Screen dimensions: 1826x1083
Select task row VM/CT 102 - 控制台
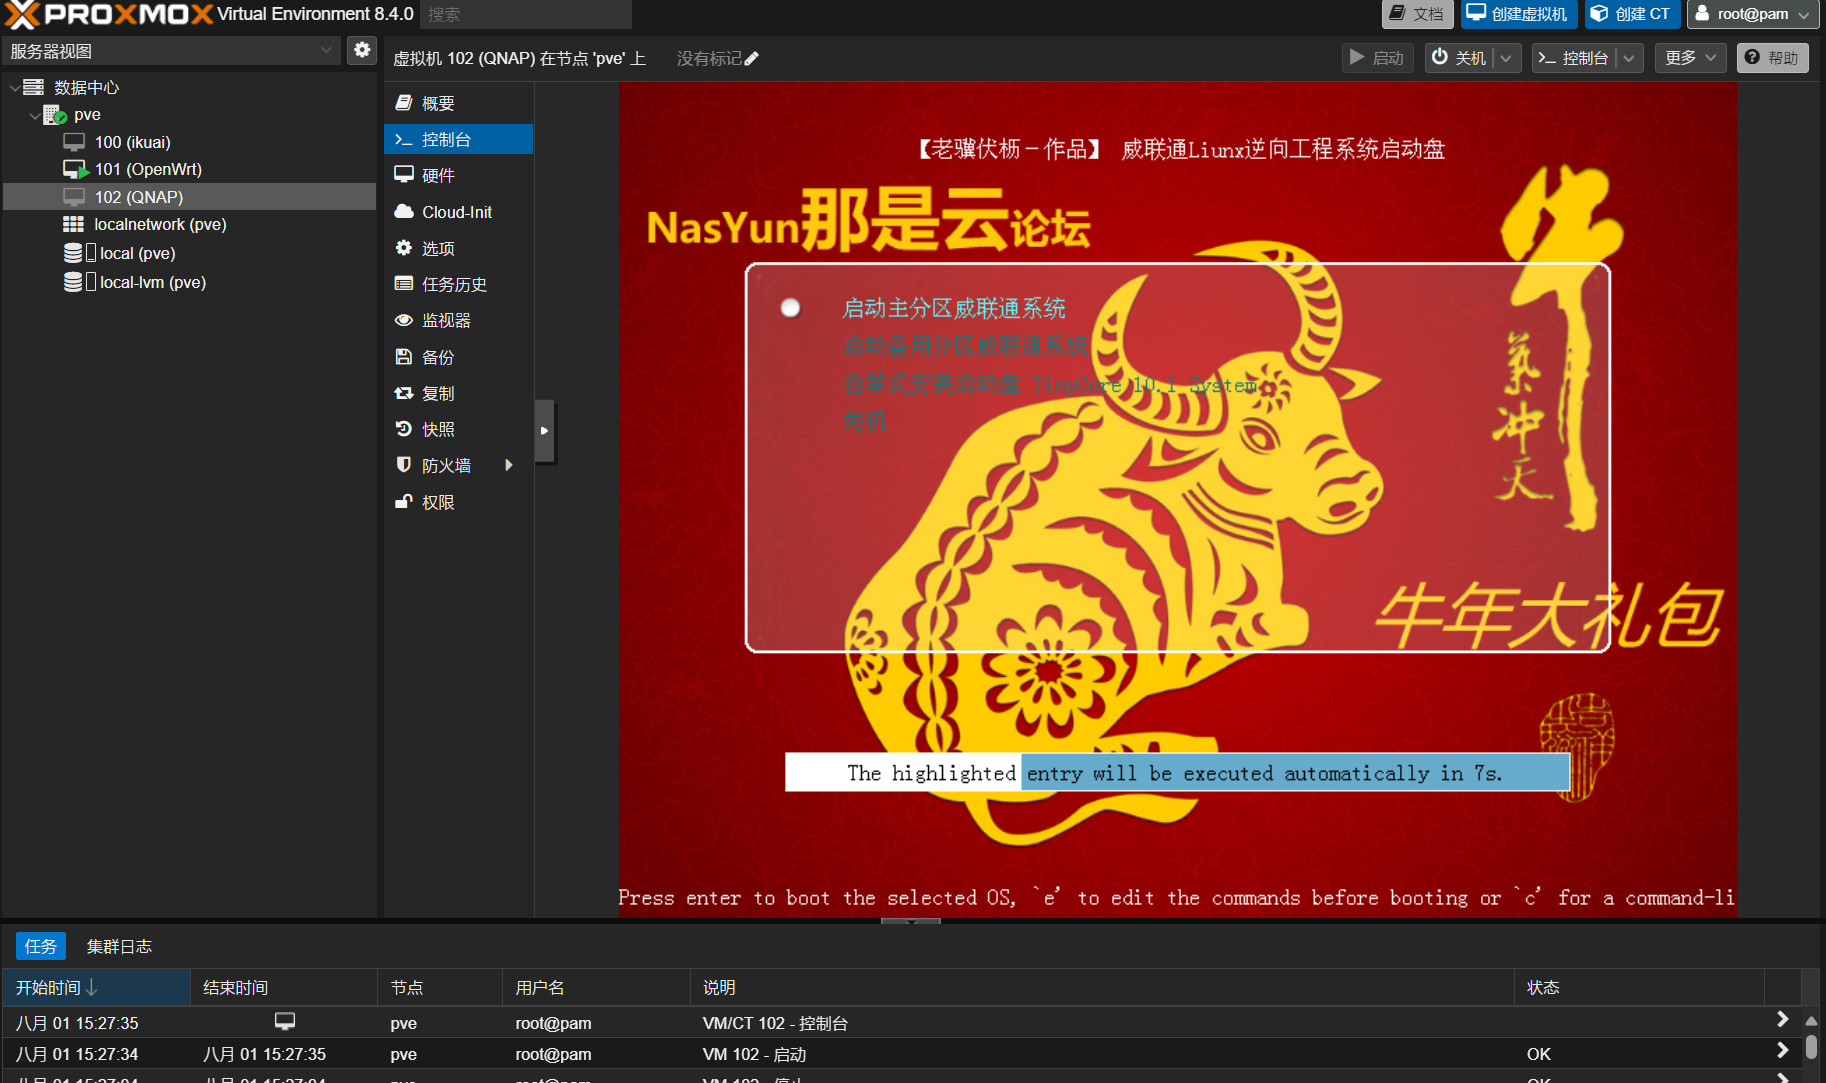[900, 1022]
